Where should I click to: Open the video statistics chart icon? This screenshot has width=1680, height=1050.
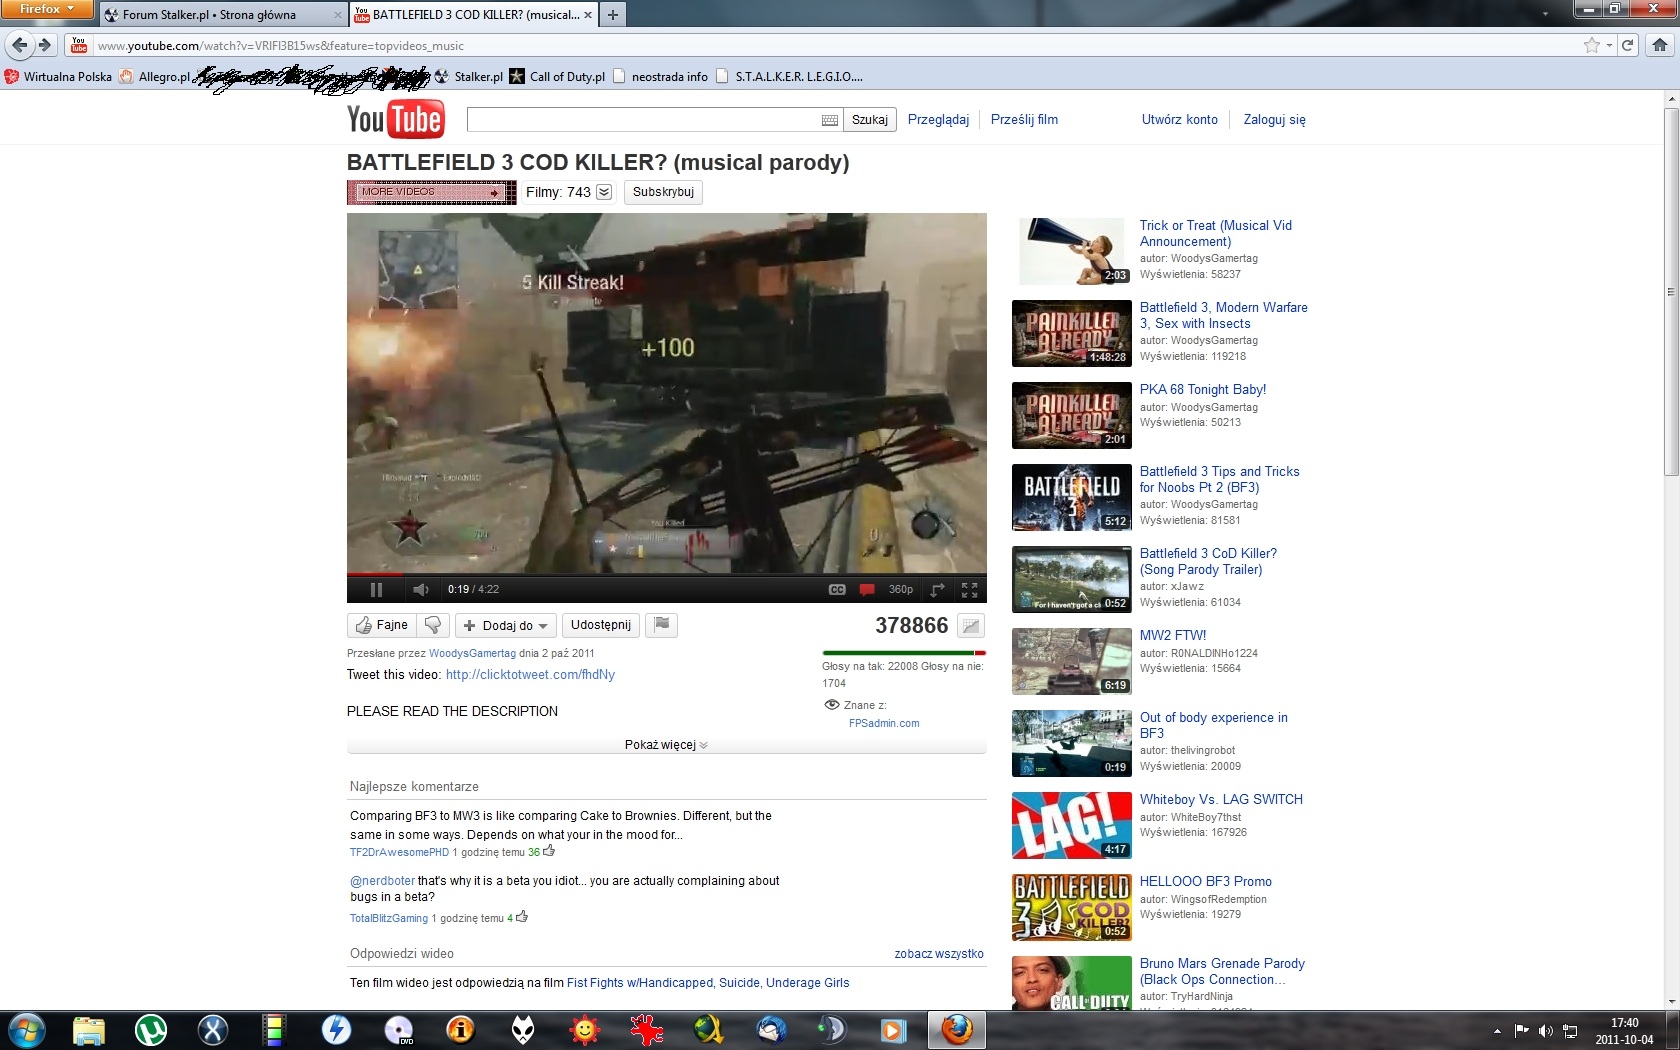click(970, 626)
